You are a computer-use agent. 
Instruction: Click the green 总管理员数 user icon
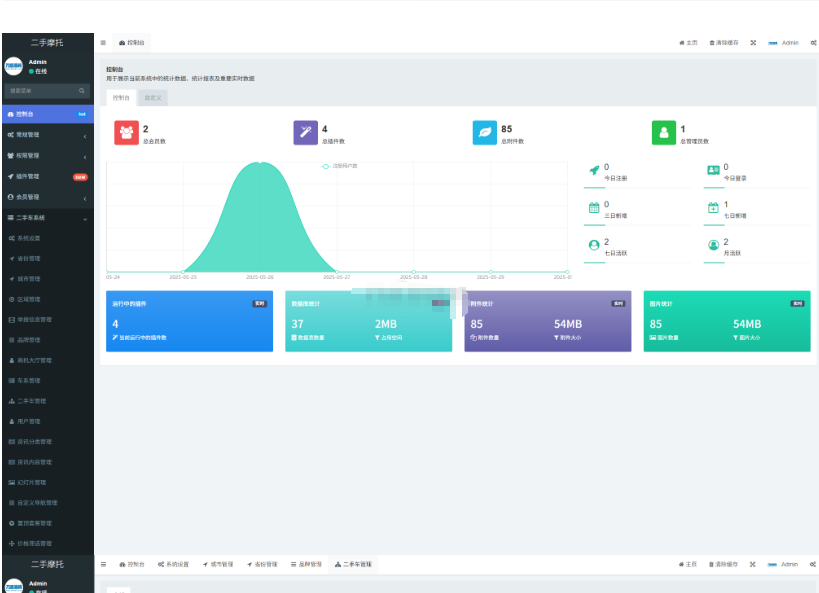[x=664, y=133]
